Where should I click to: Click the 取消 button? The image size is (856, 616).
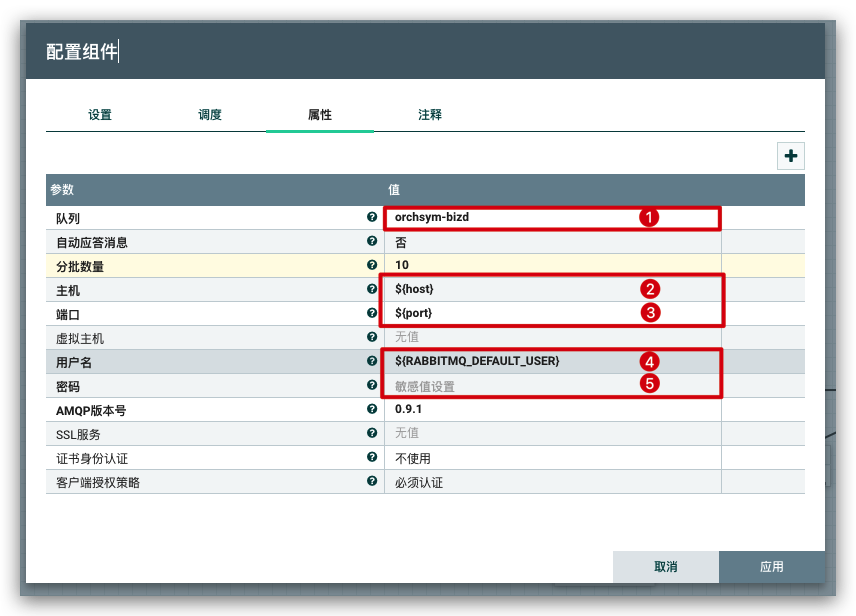coord(666,567)
